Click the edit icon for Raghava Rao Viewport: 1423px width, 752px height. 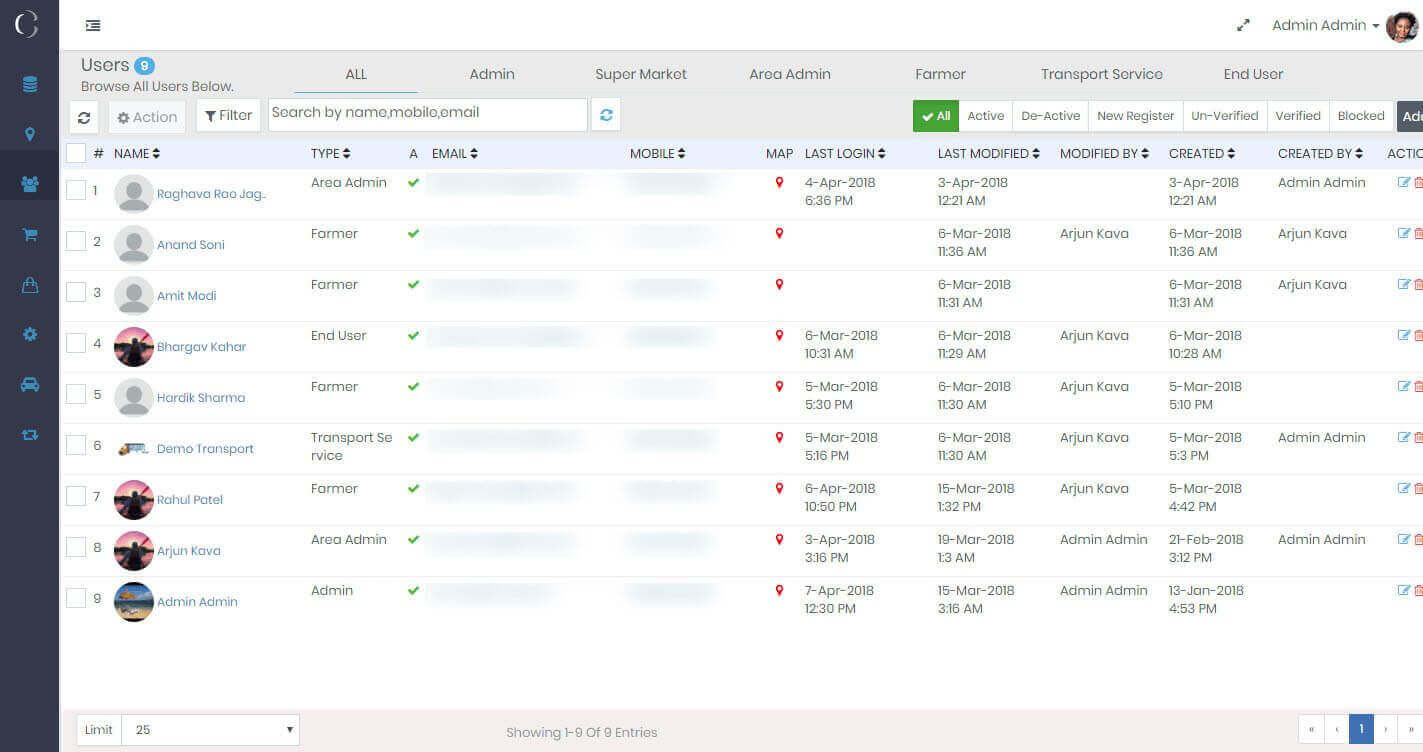(x=1403, y=183)
